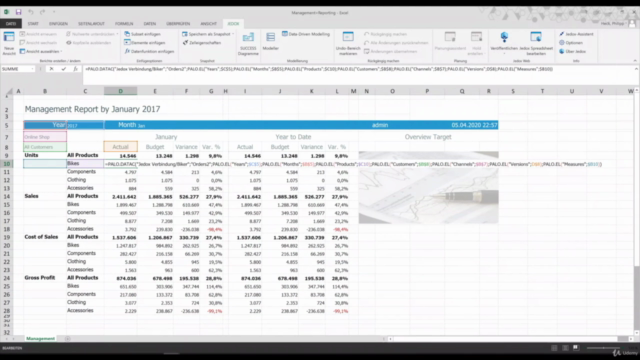
Task: Select the Management sheet tab
Action: [x=40, y=339]
